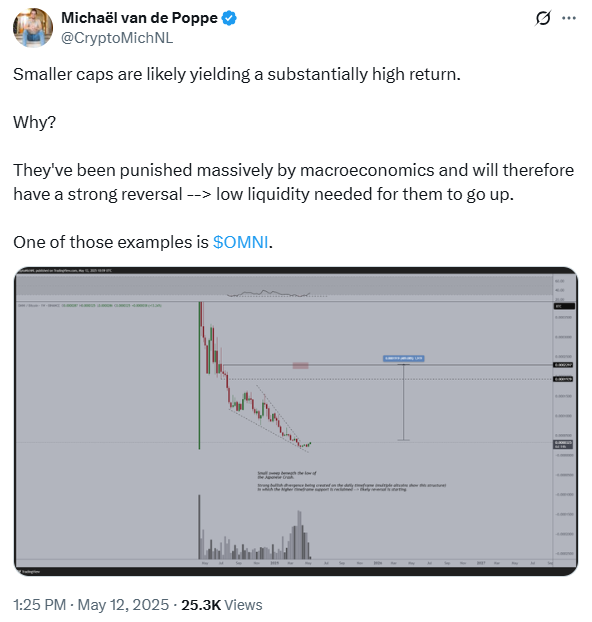Click the blue price target label on chart
Image resolution: width=592 pixels, height=622 pixels.
point(404,358)
